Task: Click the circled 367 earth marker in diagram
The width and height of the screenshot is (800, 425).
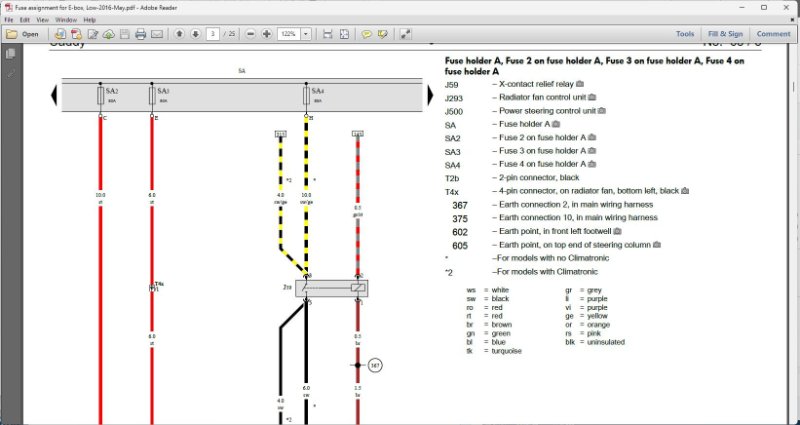Action: pos(375,365)
